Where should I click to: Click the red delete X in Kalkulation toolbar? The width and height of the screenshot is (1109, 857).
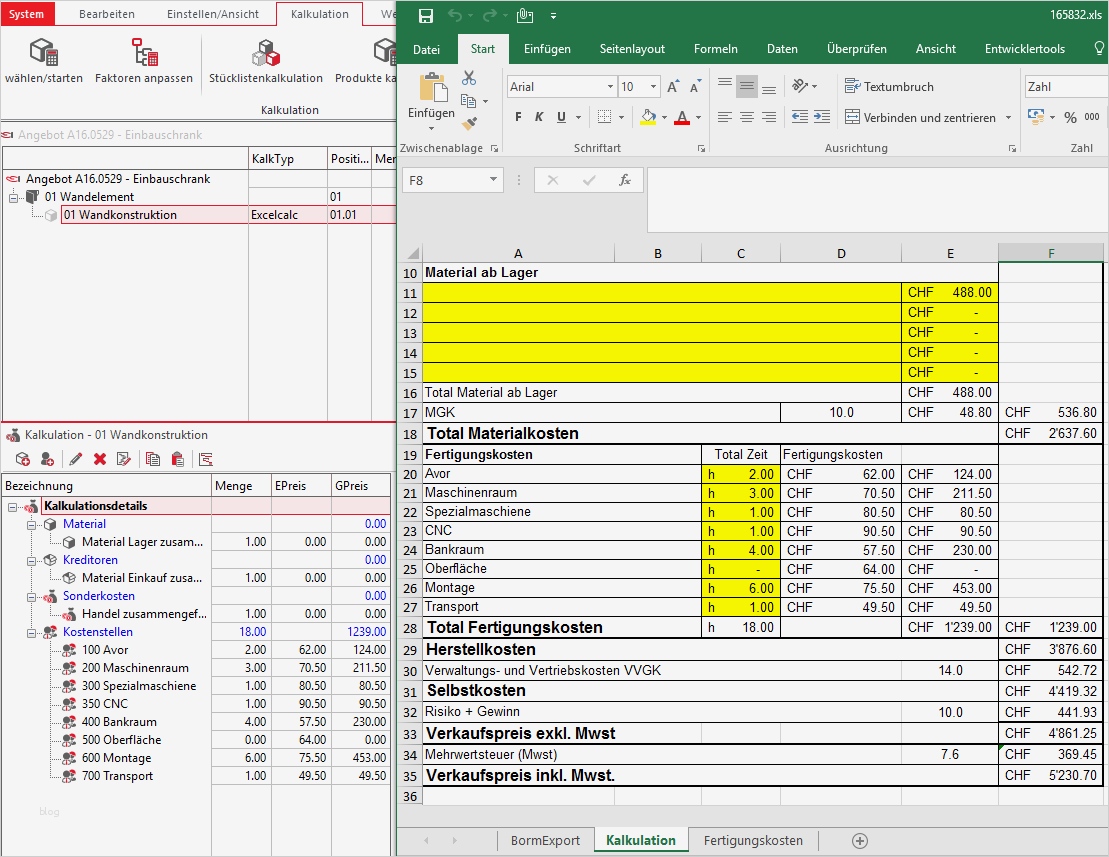(x=100, y=459)
